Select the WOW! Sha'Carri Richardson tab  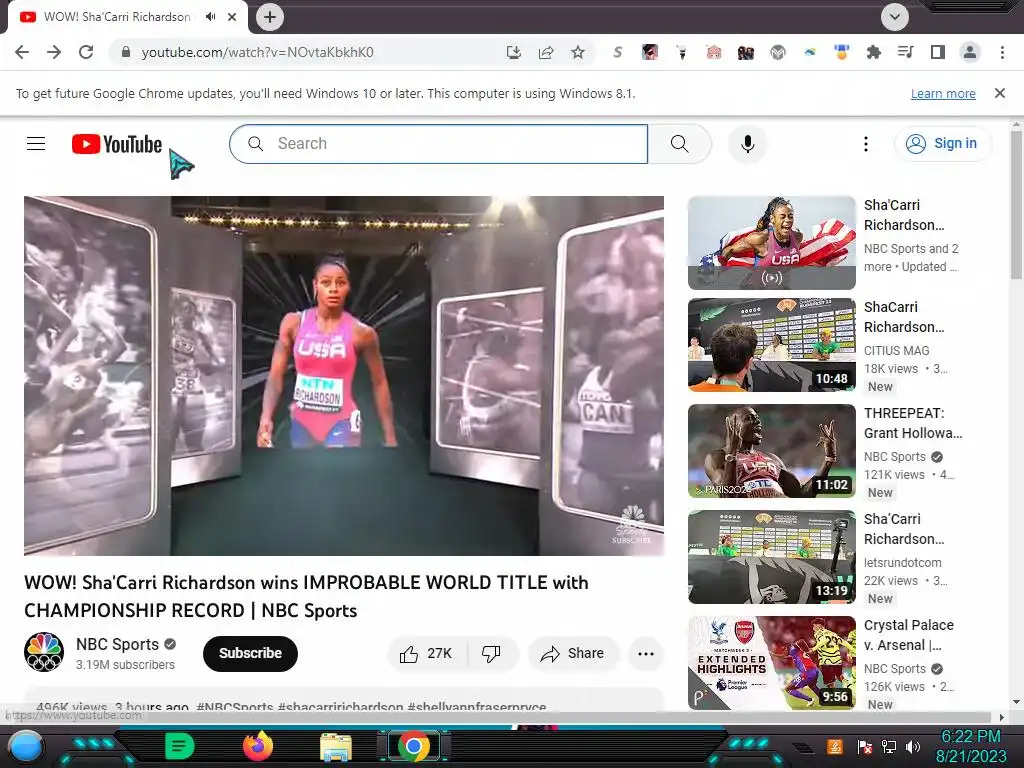coord(118,17)
